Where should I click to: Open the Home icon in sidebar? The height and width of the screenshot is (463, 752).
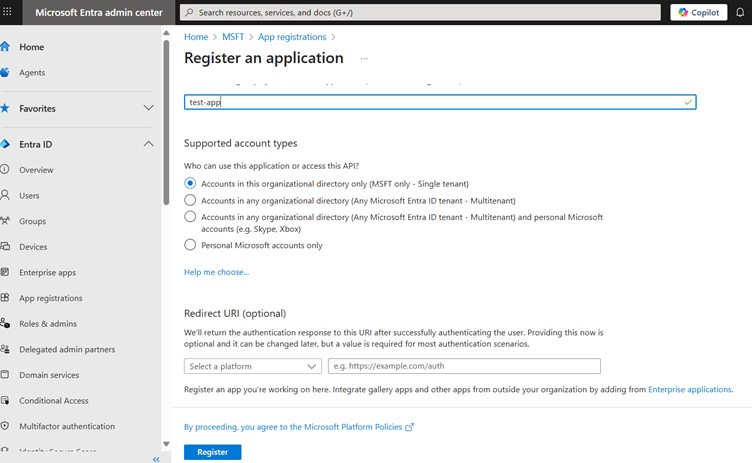point(5,47)
